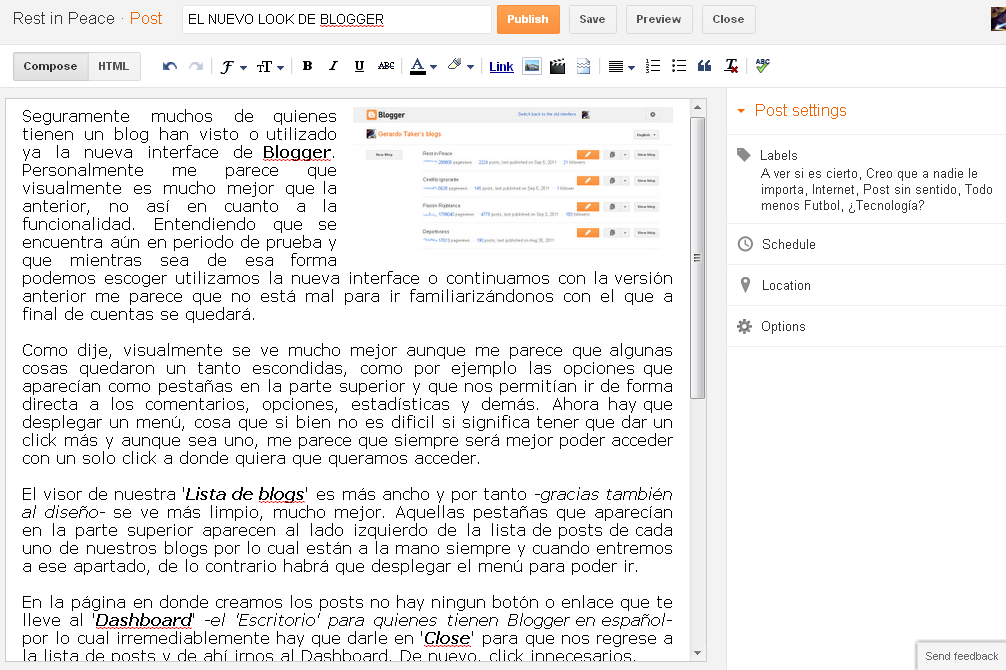1006x670 pixels.
Task: Click the 'Dashboard' italic text in post
Action: pyautogui.click(x=144, y=620)
